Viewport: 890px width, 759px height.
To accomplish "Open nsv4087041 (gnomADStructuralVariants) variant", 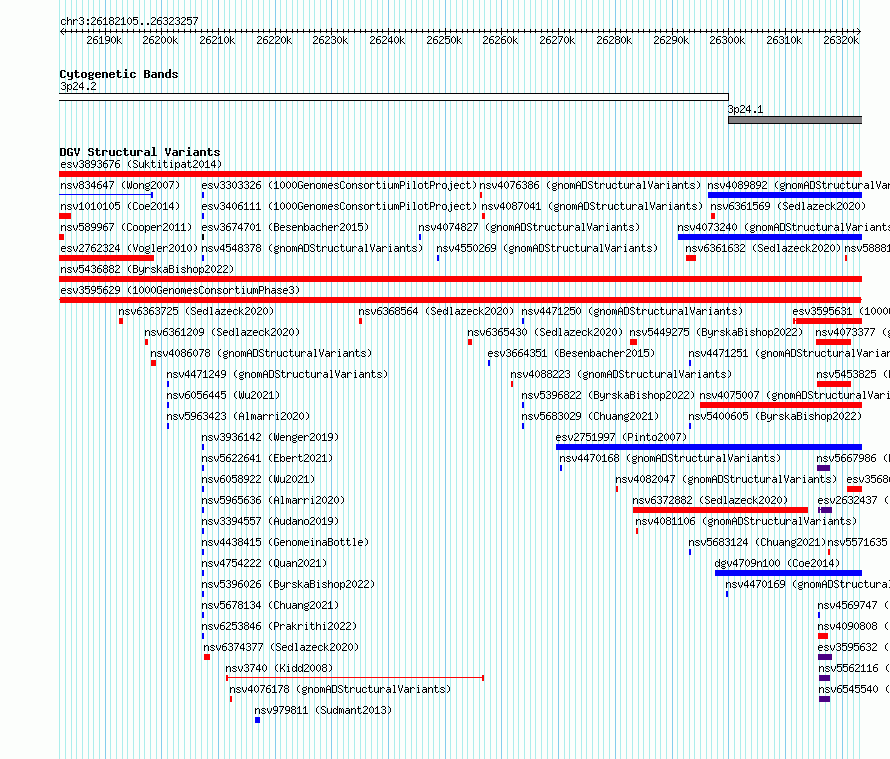I will click(592, 207).
